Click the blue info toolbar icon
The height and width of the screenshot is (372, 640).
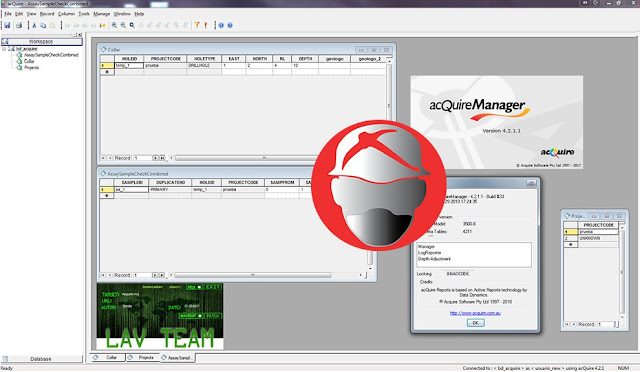pos(221,25)
